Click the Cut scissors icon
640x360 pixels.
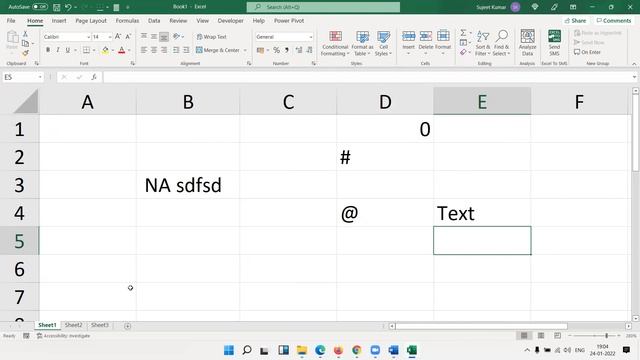coord(25,34)
